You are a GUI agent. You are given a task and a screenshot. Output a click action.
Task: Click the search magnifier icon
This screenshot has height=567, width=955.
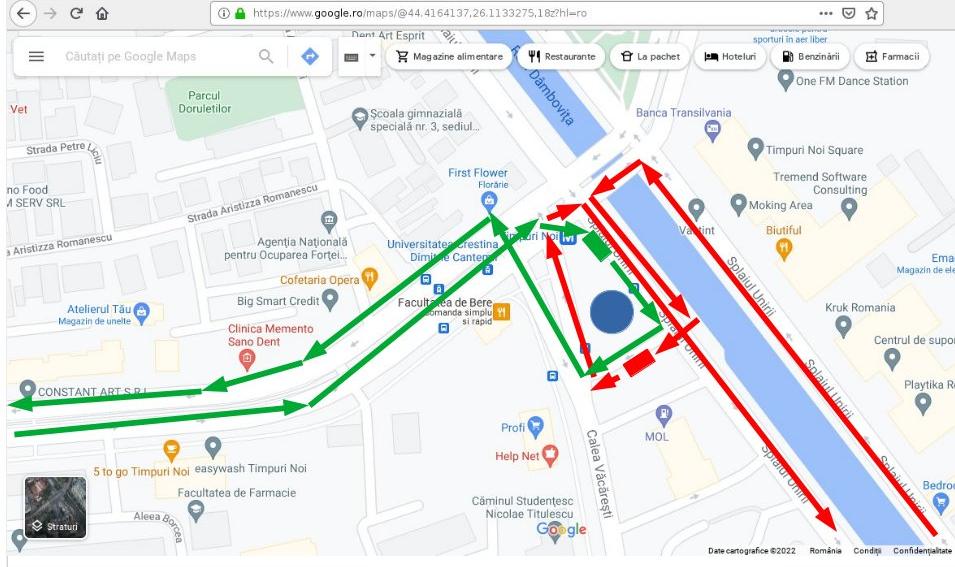pyautogui.click(x=266, y=57)
